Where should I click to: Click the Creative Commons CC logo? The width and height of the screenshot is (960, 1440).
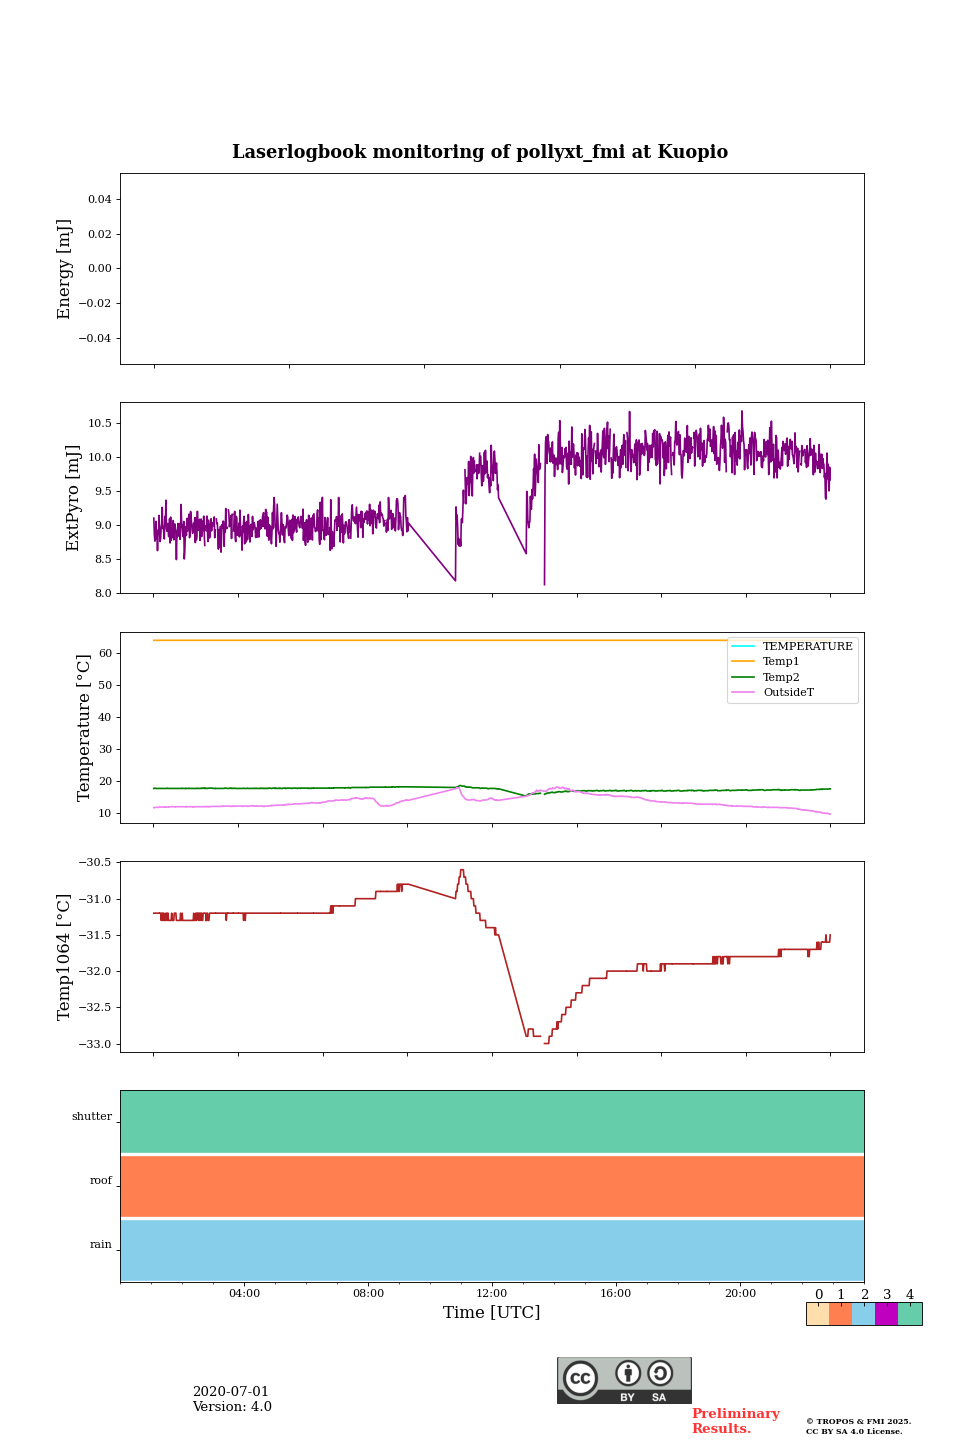click(580, 1378)
